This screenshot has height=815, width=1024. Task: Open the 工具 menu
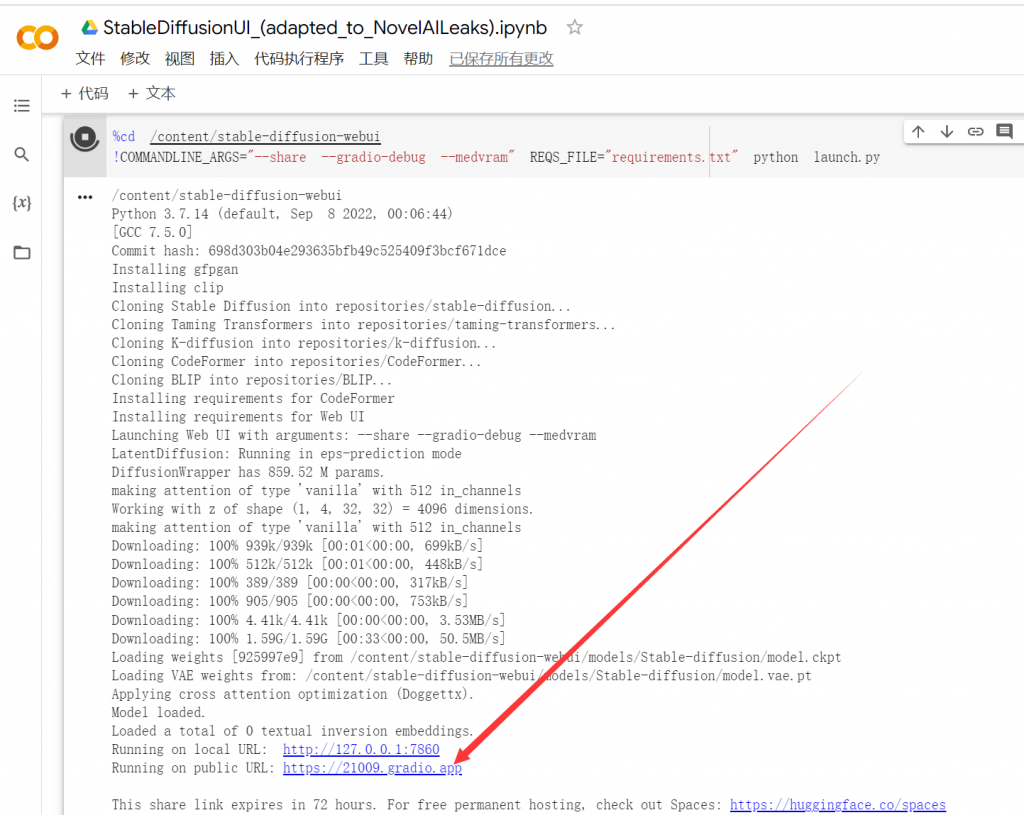tap(373, 59)
